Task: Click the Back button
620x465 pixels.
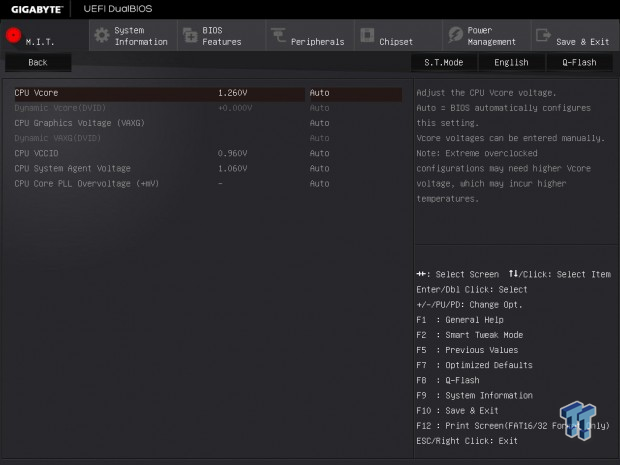Action: coord(38,62)
